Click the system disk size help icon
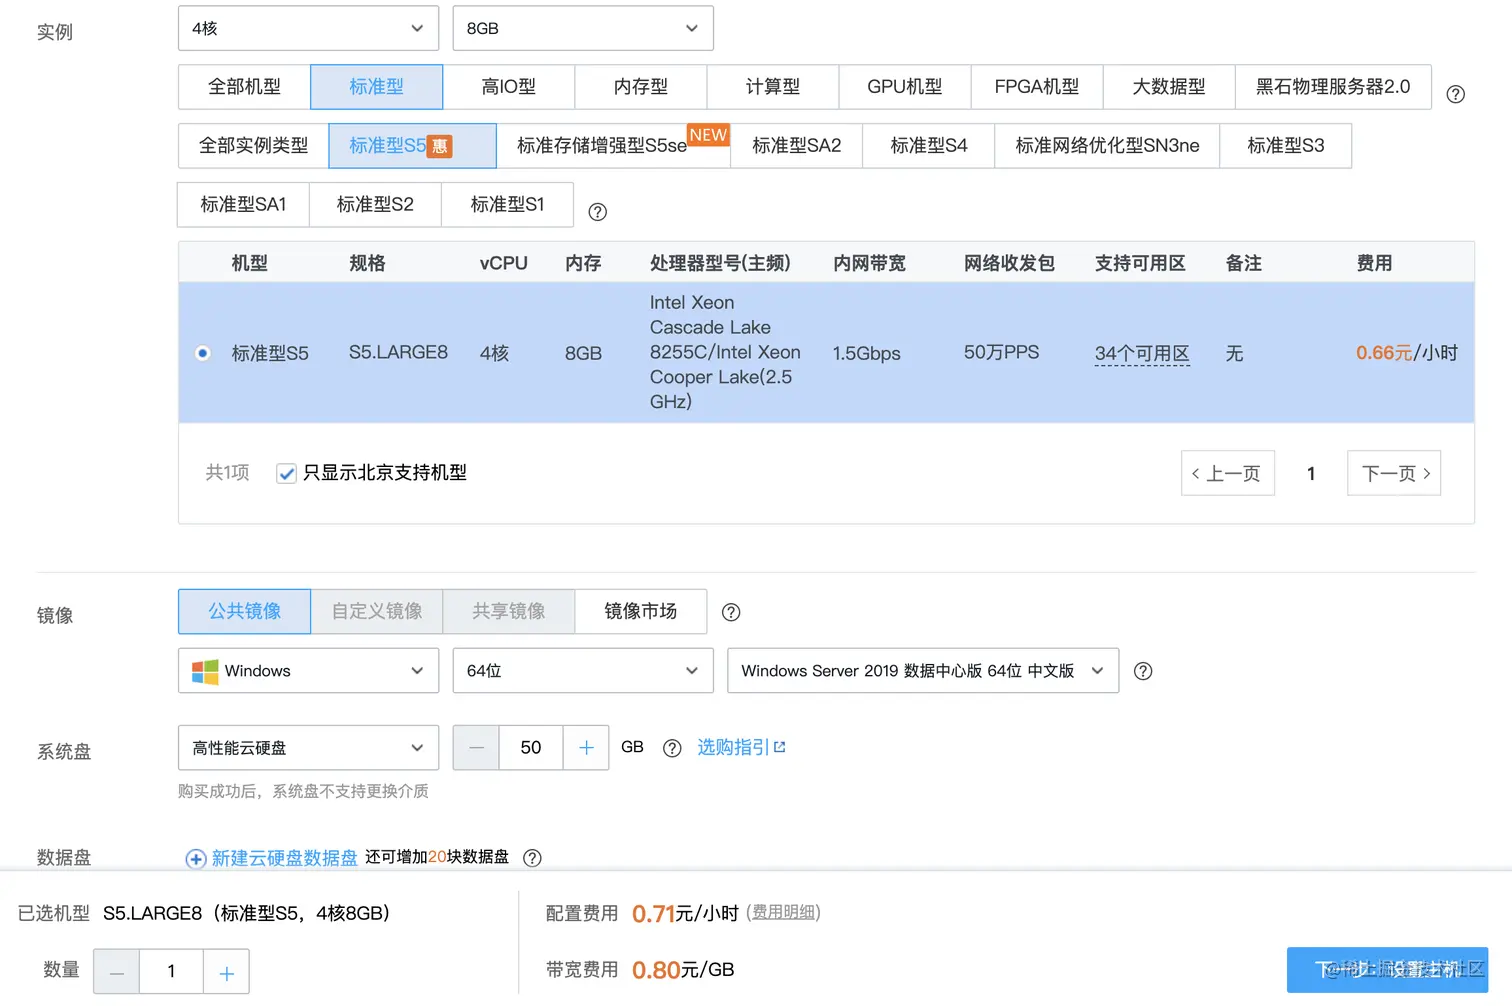The width and height of the screenshot is (1512, 1006). [671, 748]
